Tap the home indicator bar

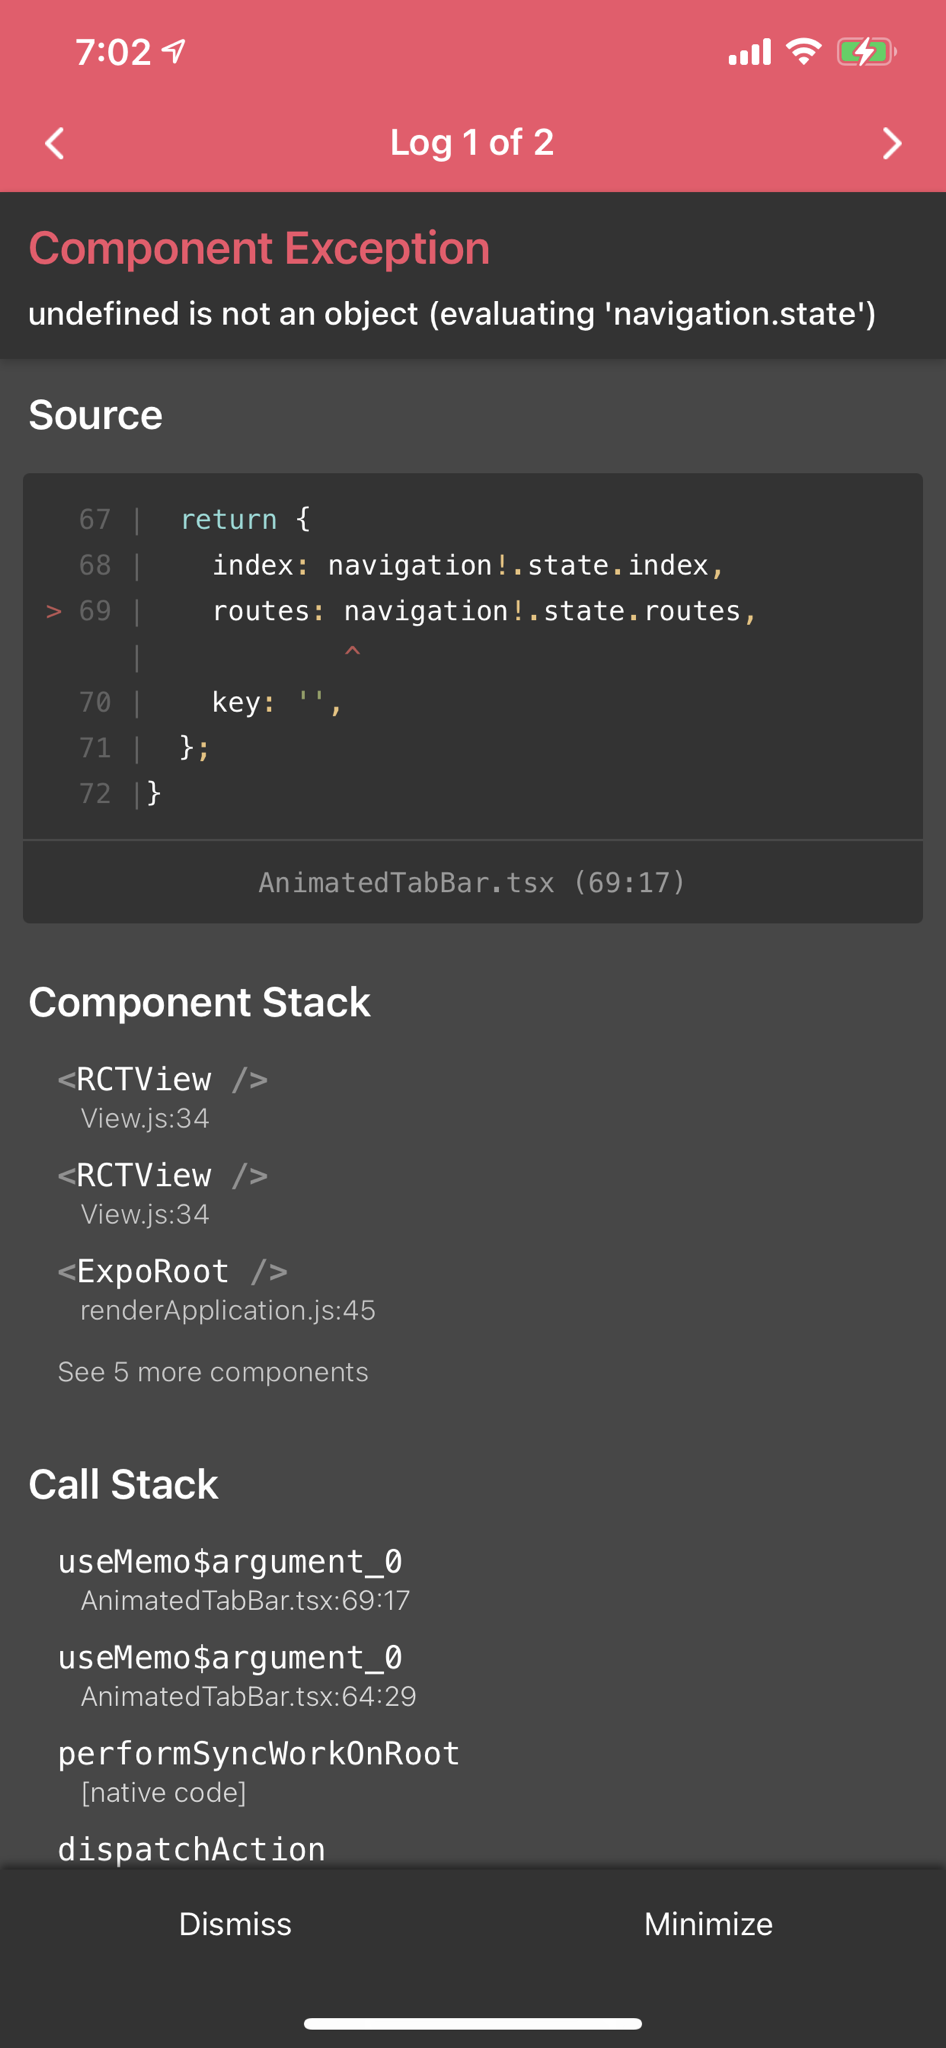472,2024
